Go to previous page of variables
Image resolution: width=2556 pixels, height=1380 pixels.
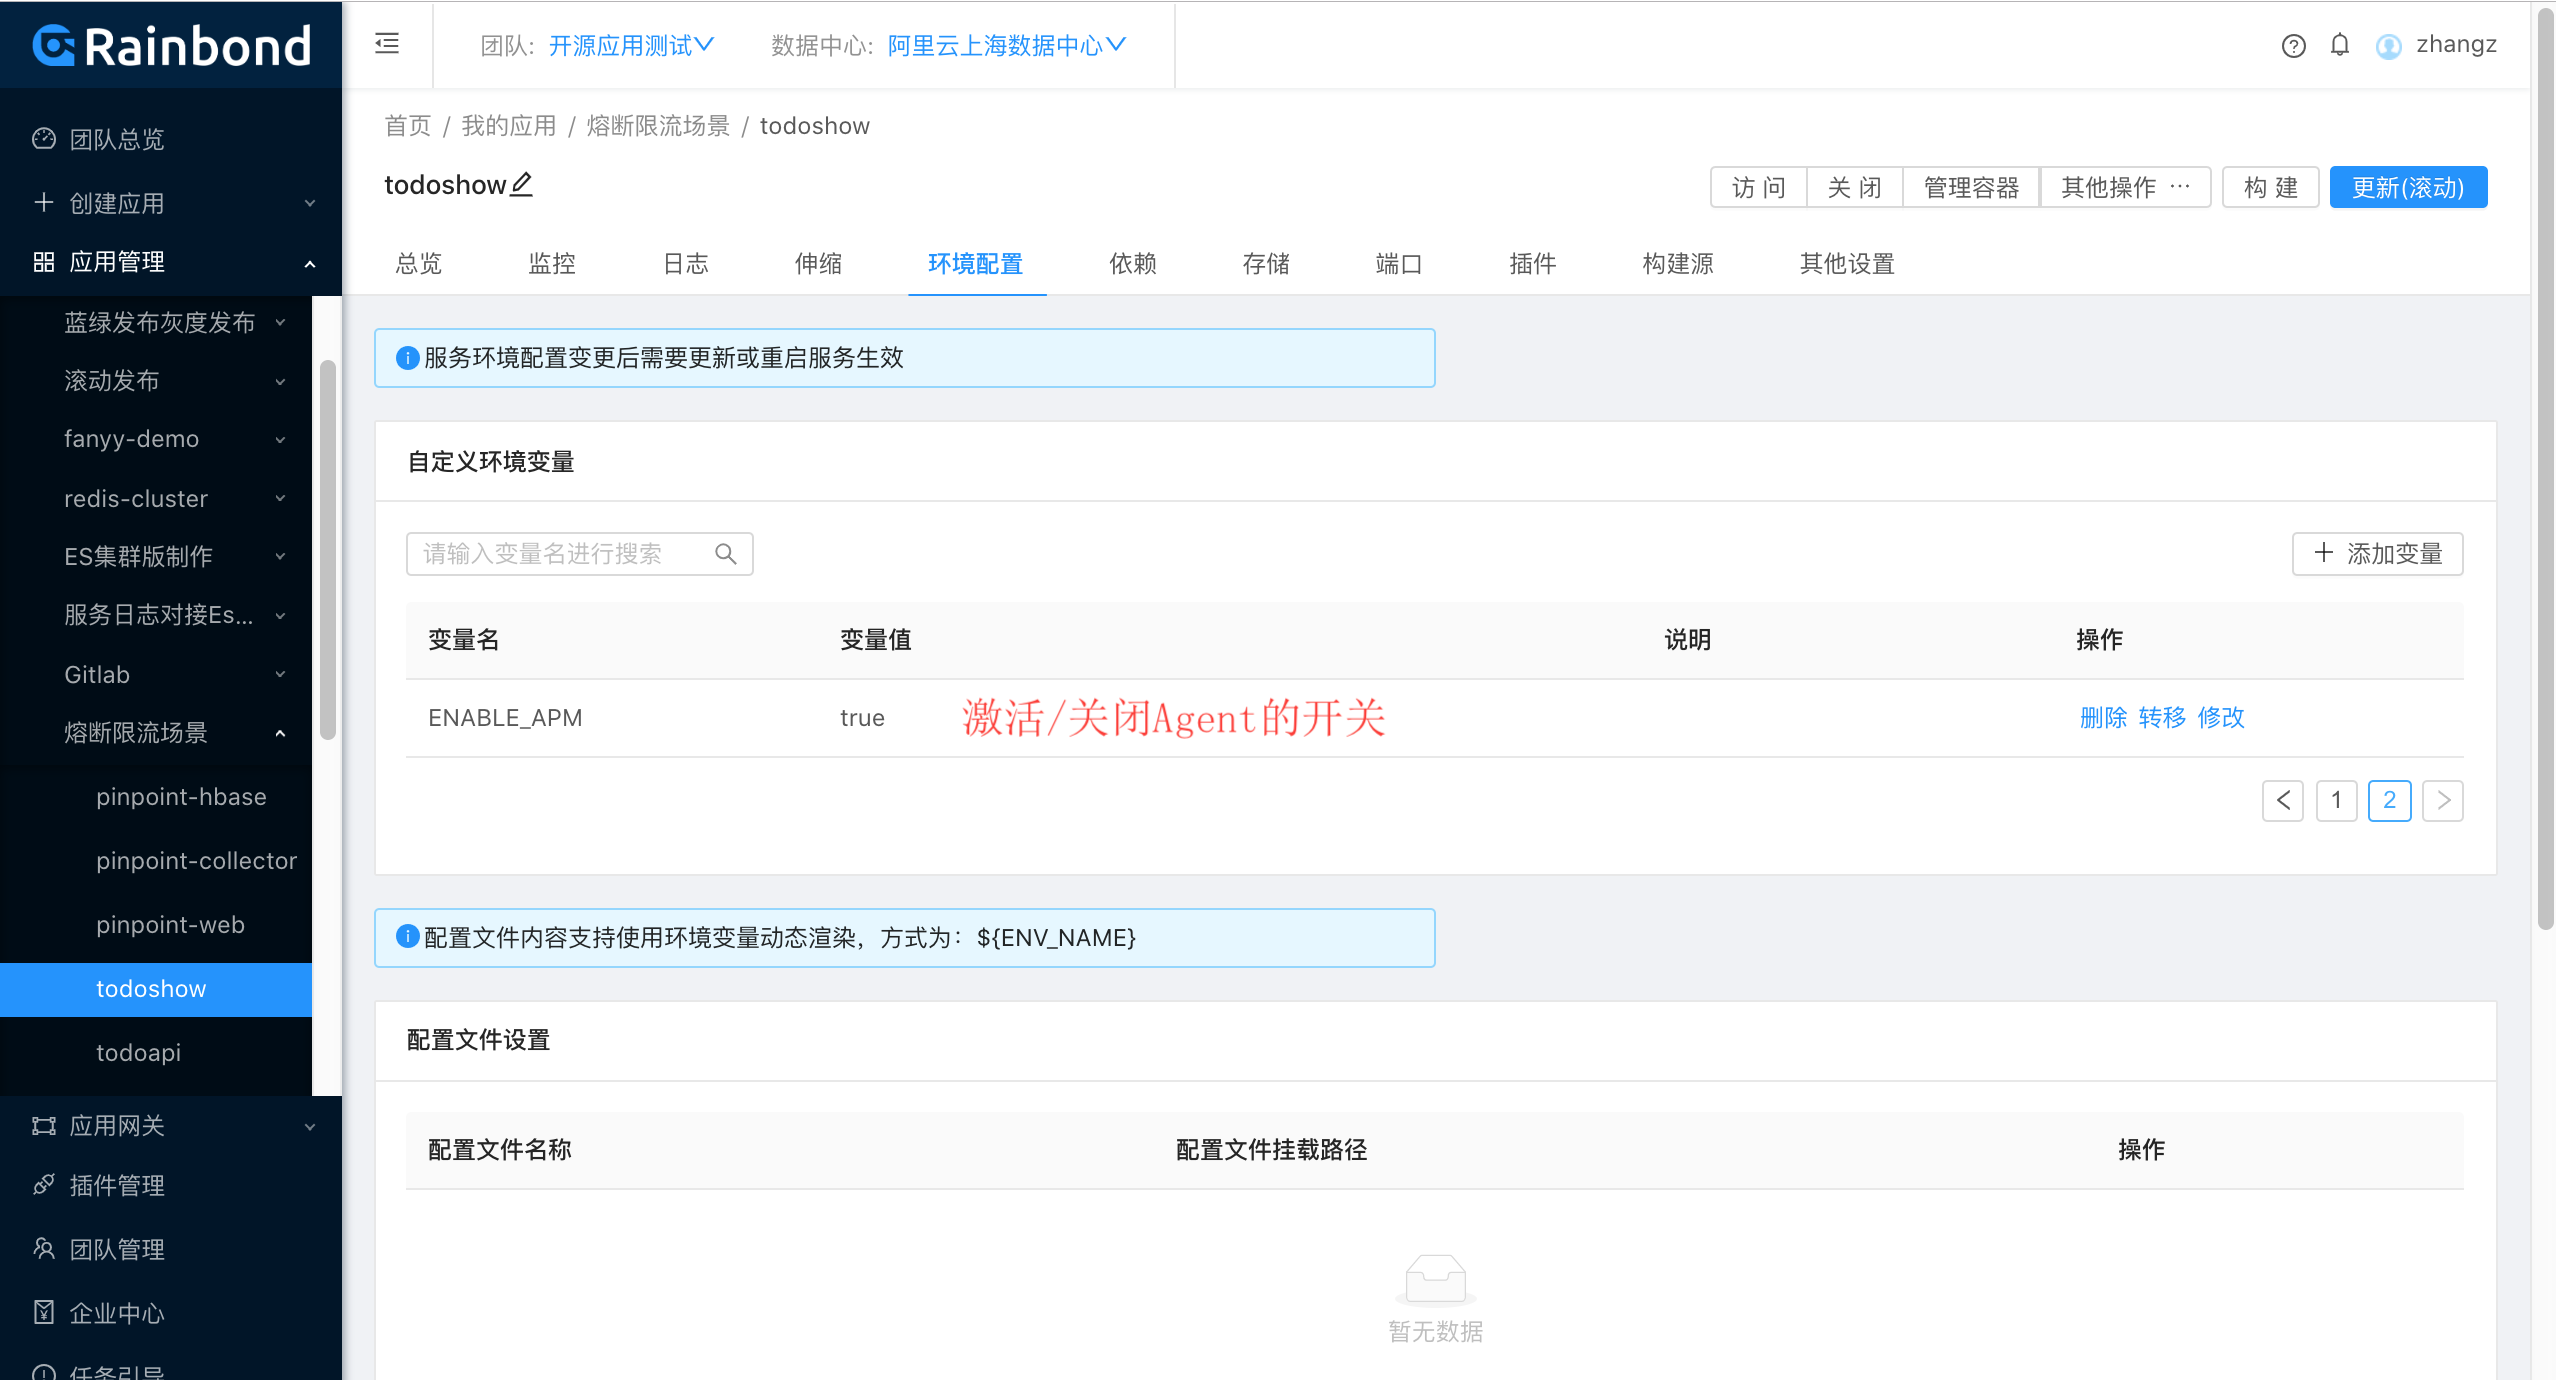[2283, 800]
